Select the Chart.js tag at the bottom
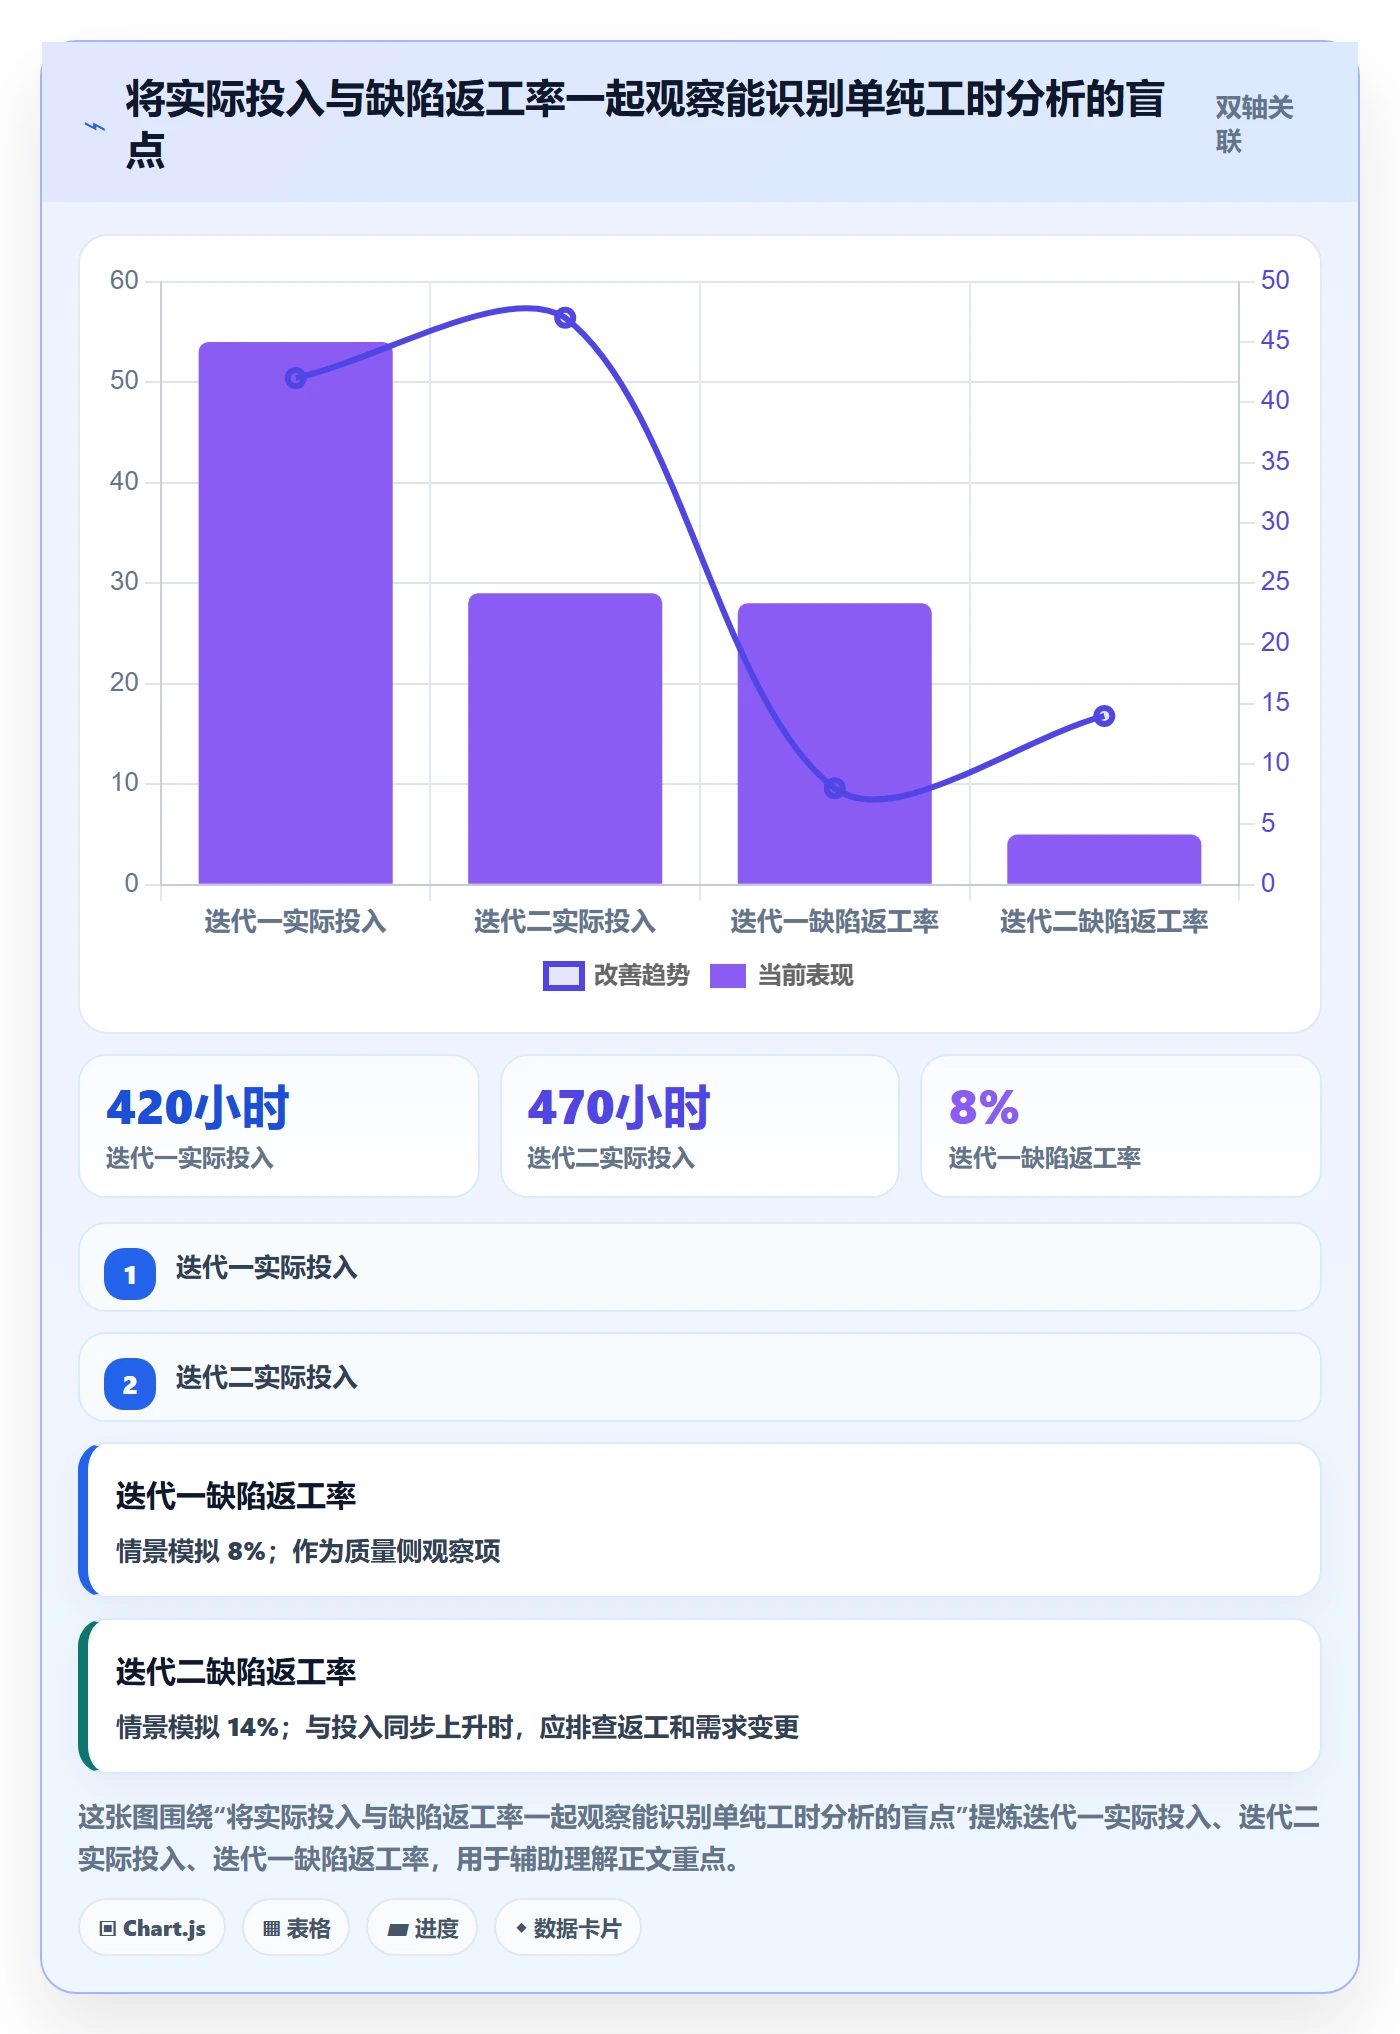This screenshot has width=1400, height=2034. point(152,1928)
